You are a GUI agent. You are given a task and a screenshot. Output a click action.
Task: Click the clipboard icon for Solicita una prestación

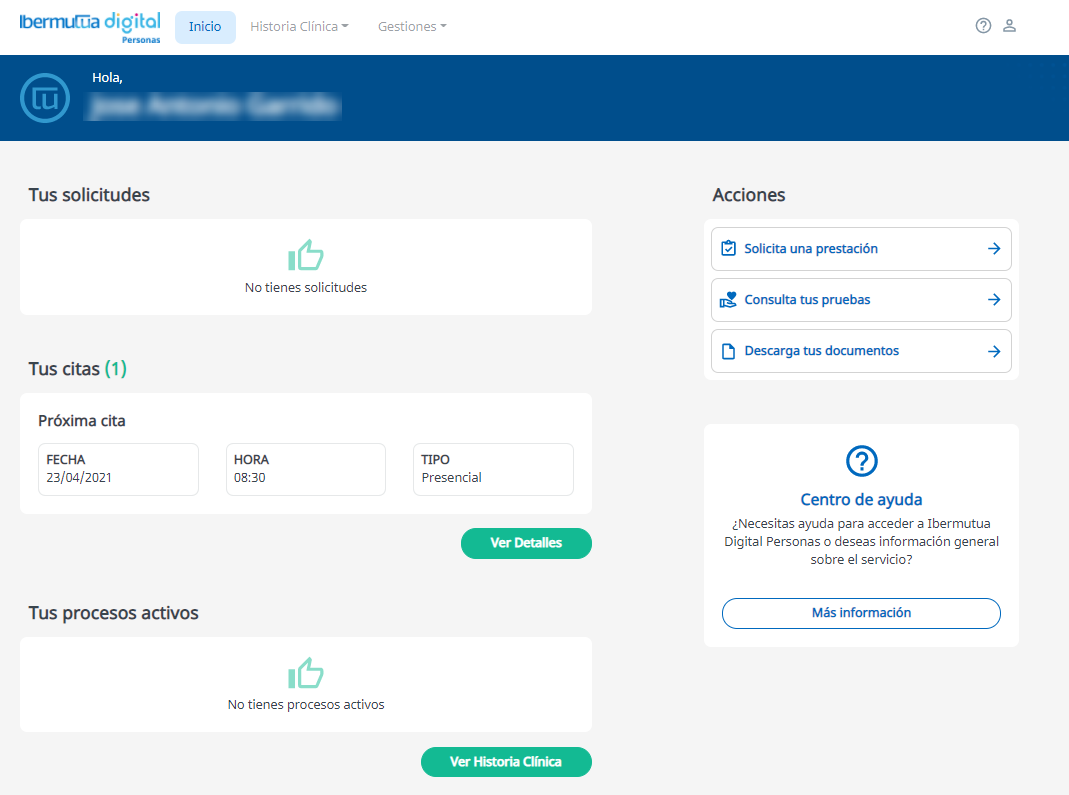point(728,249)
